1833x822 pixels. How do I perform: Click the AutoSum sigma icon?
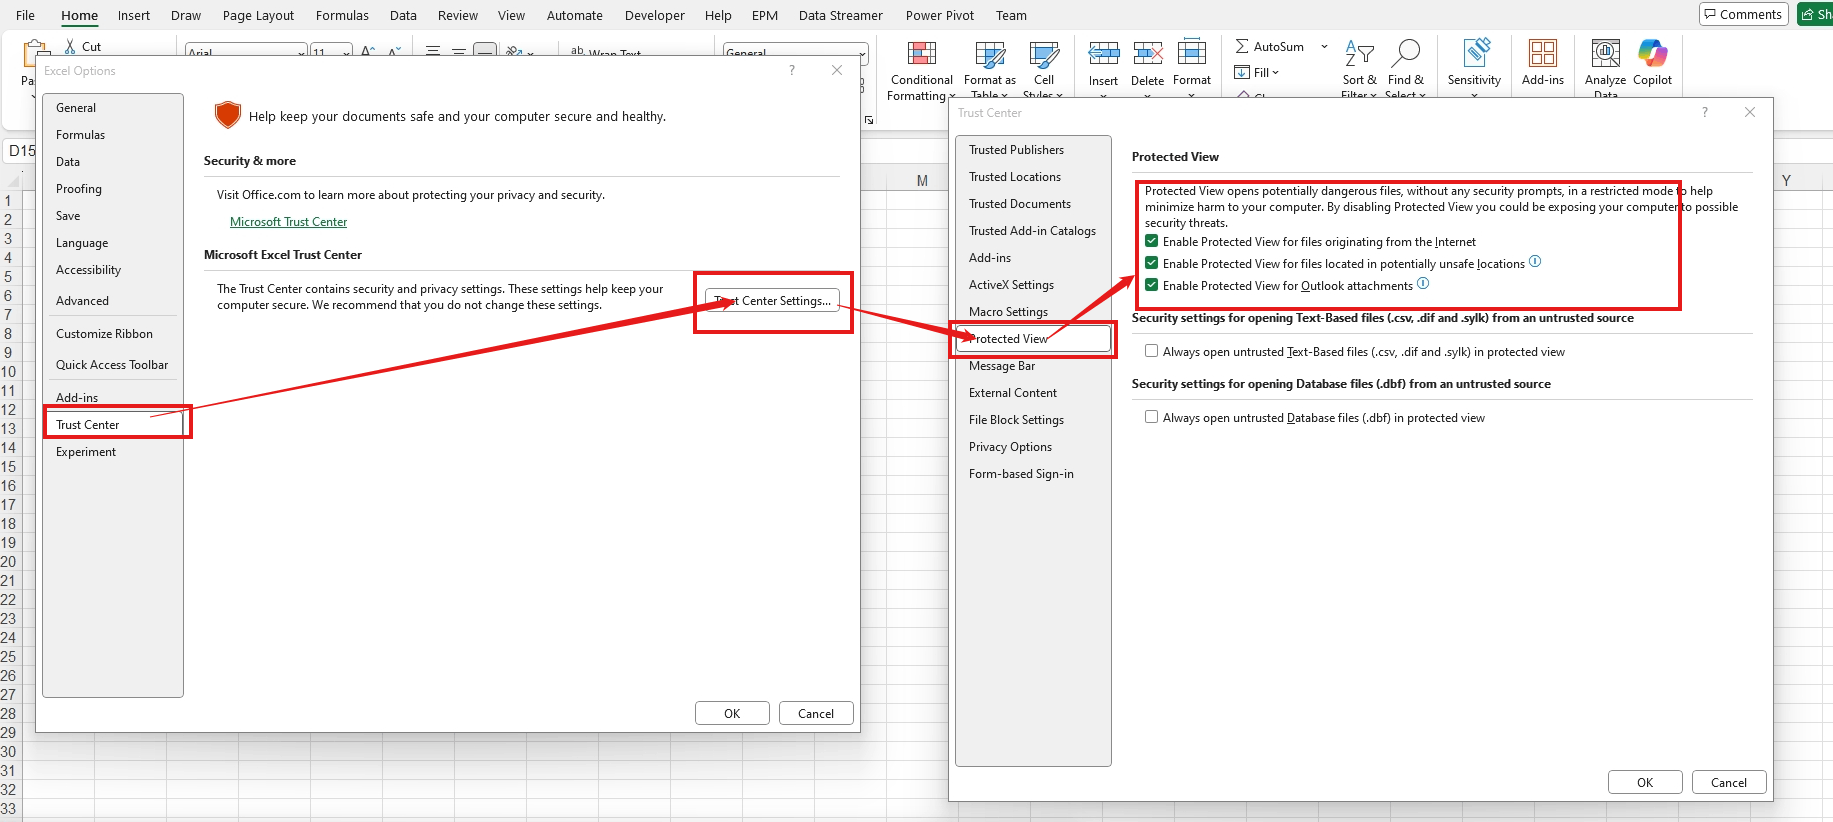click(1242, 46)
